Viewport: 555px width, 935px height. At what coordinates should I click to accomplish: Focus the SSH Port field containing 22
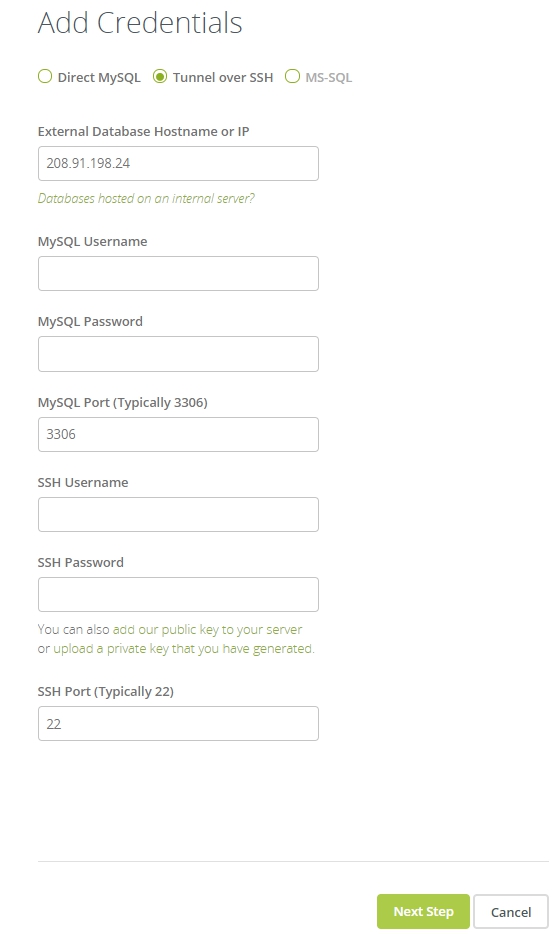pos(178,724)
